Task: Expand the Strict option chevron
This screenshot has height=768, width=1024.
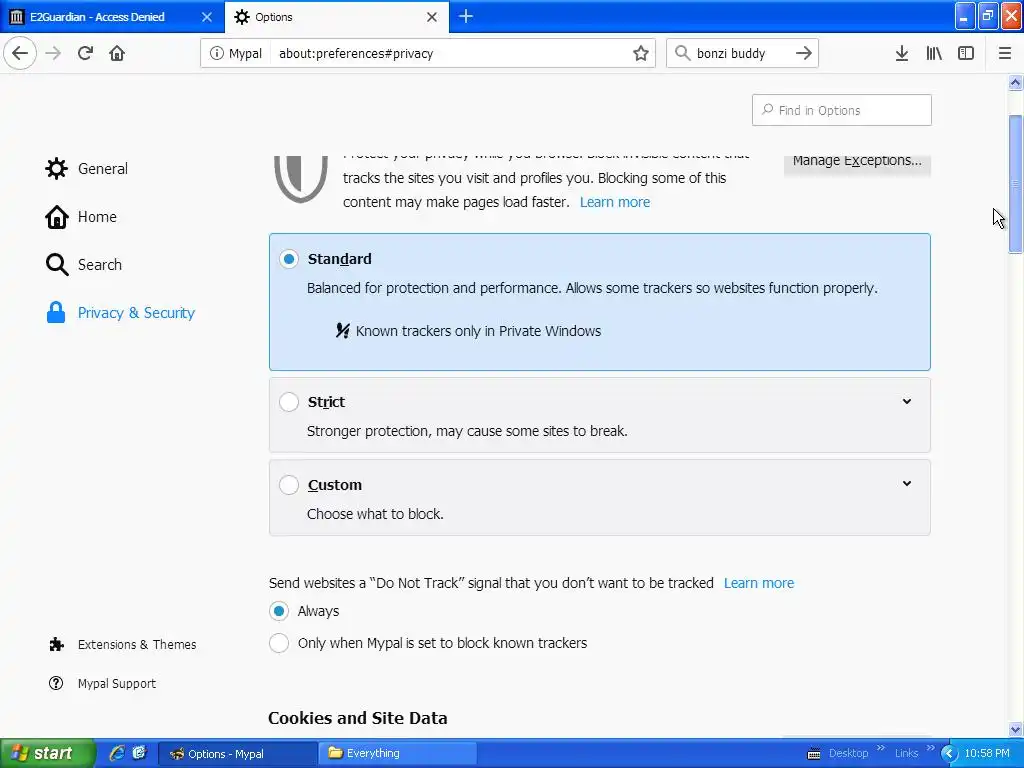Action: point(906,402)
